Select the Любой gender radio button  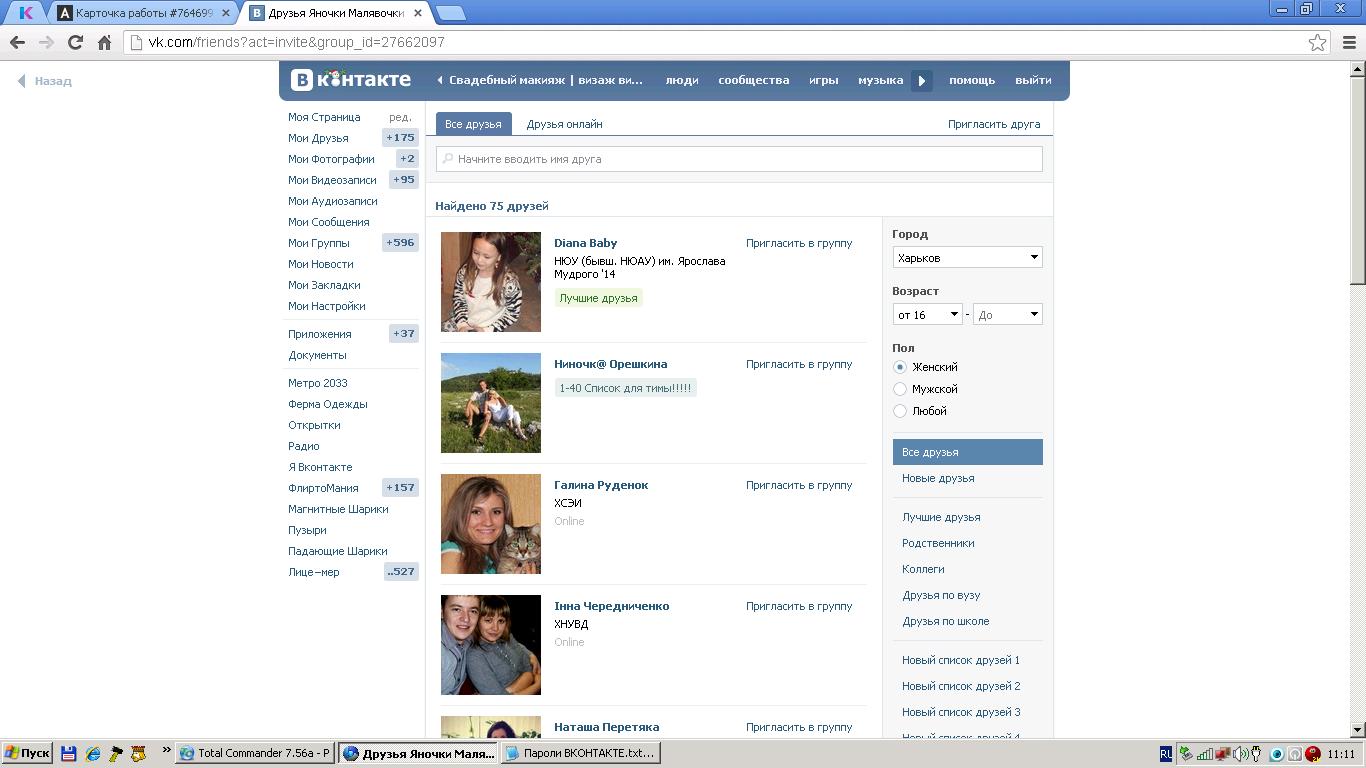tap(900, 411)
